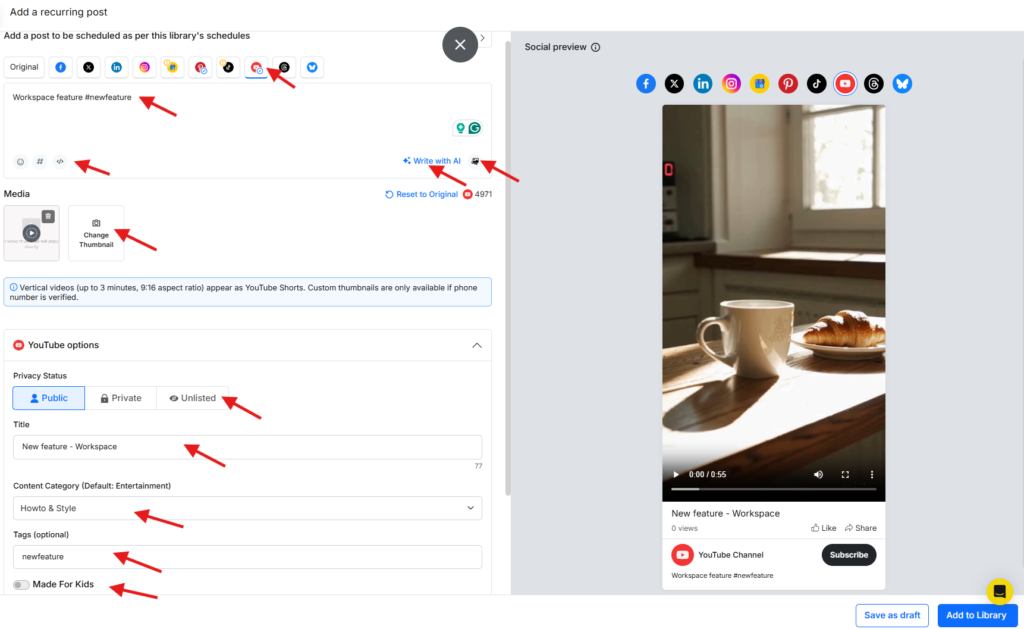The image size is (1024, 629).
Task: Select the Instagram channel icon
Action: coord(144,67)
